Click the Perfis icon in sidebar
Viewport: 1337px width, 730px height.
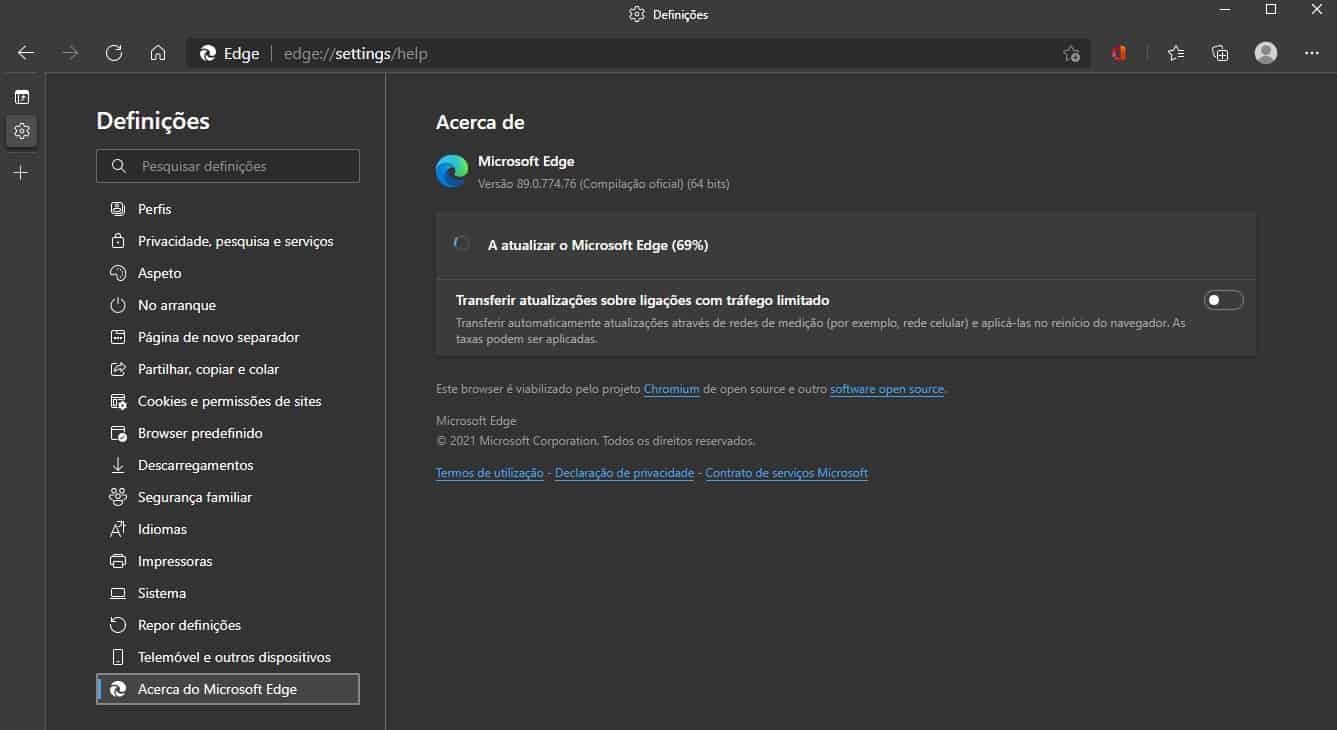tap(118, 209)
